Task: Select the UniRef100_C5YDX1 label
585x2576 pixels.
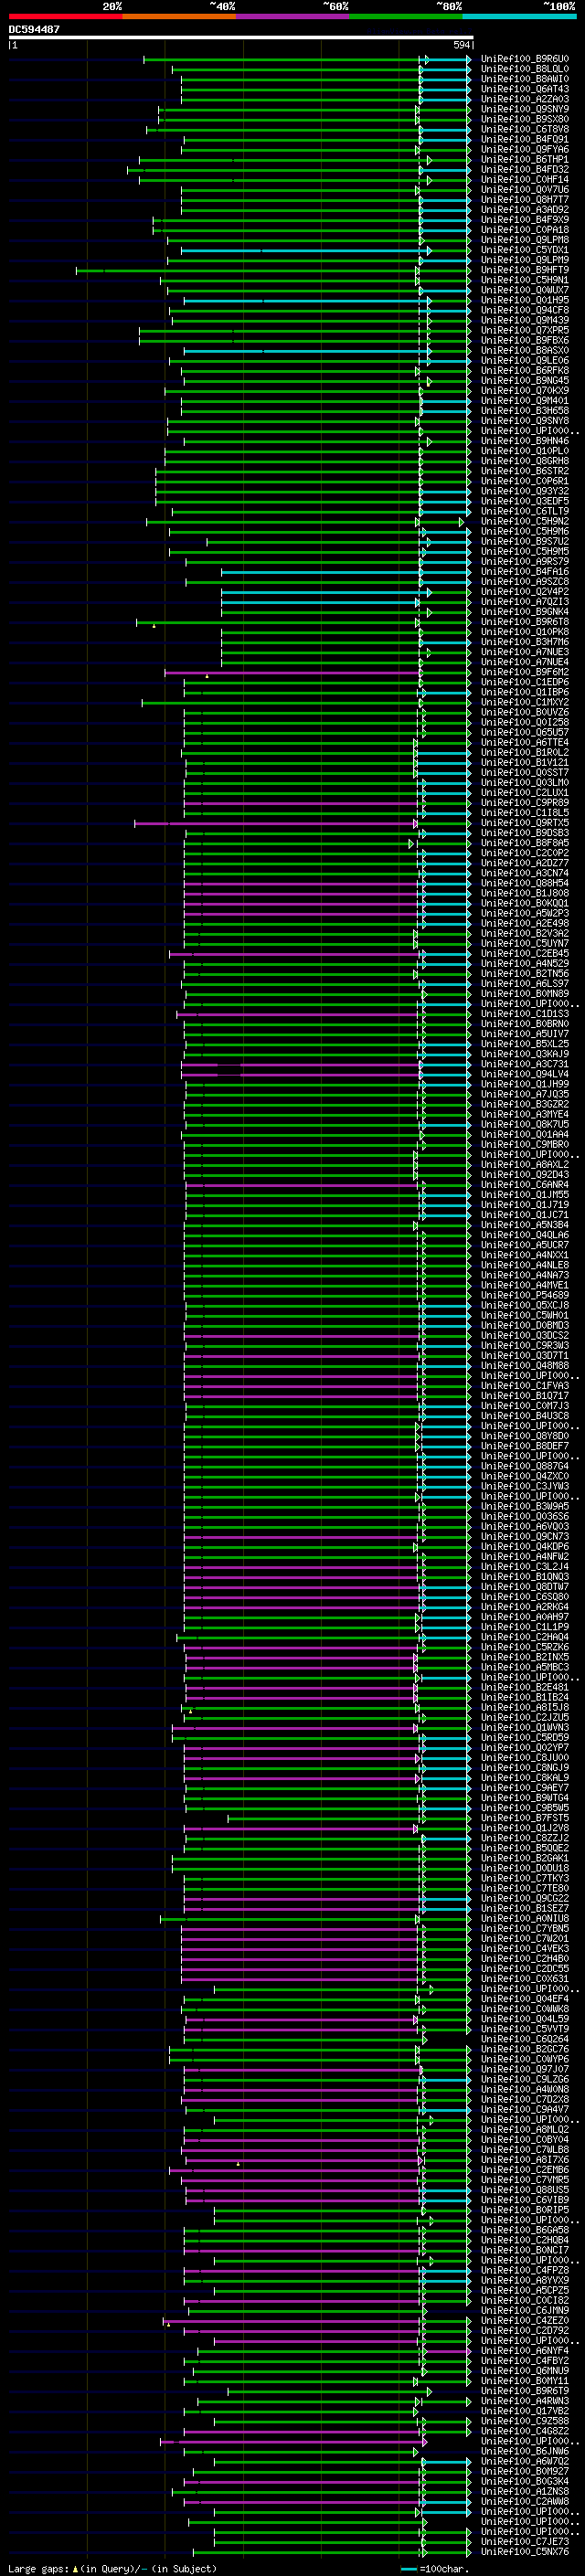Action: [524, 250]
